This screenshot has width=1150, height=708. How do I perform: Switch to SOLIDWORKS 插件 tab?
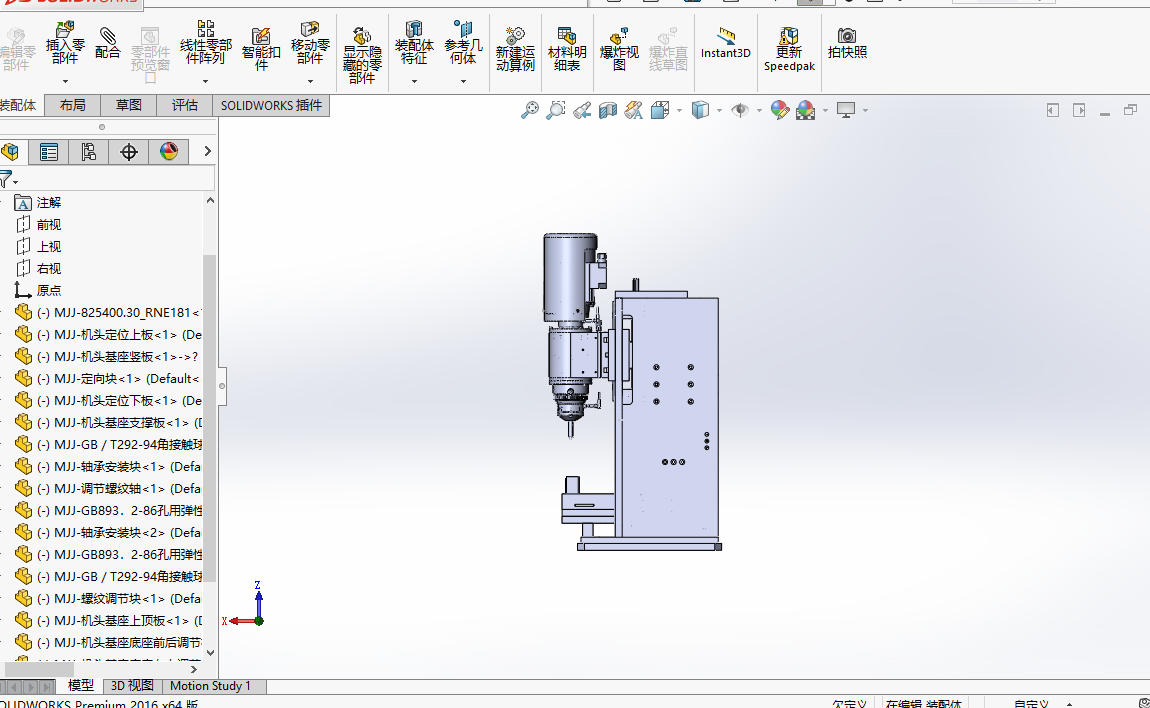point(271,106)
